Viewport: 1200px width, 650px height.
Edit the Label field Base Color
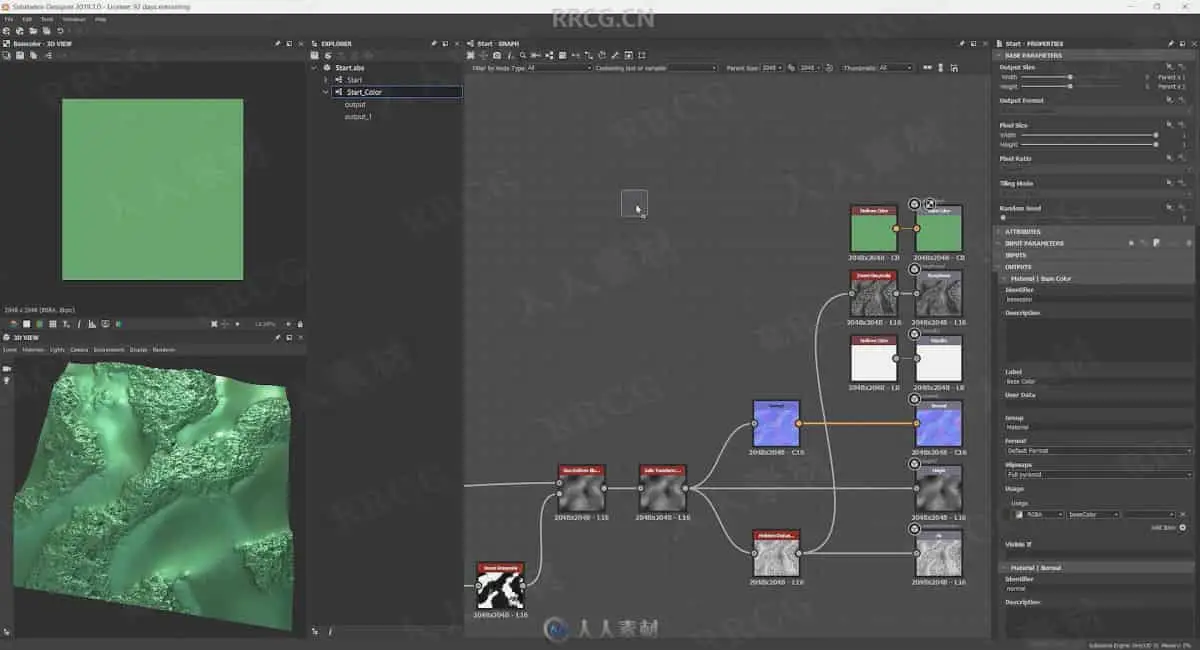[x=1098, y=381]
